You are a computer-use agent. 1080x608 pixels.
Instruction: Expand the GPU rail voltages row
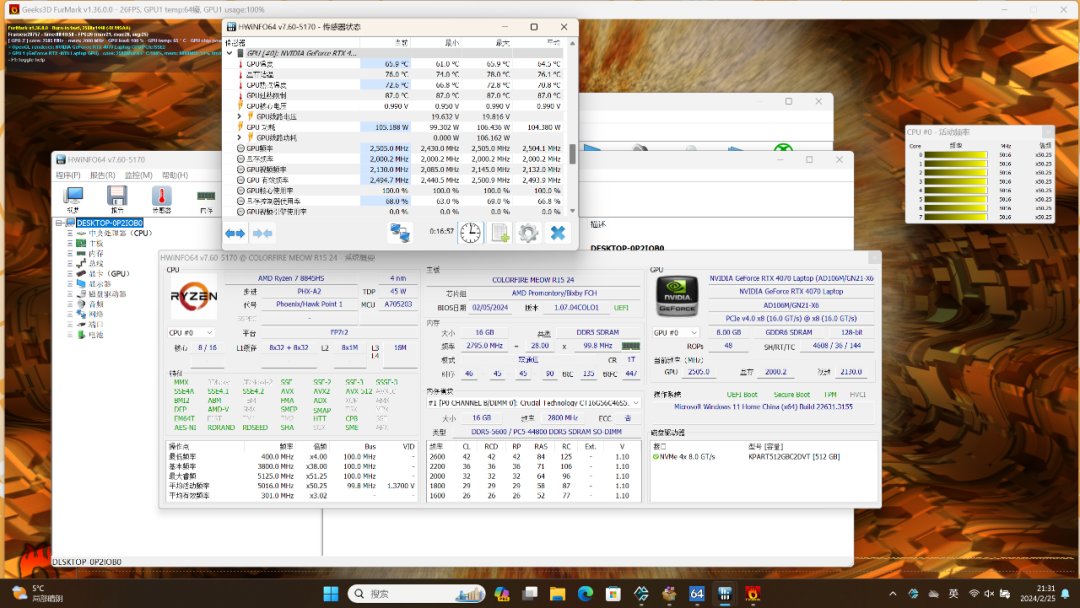point(240,116)
